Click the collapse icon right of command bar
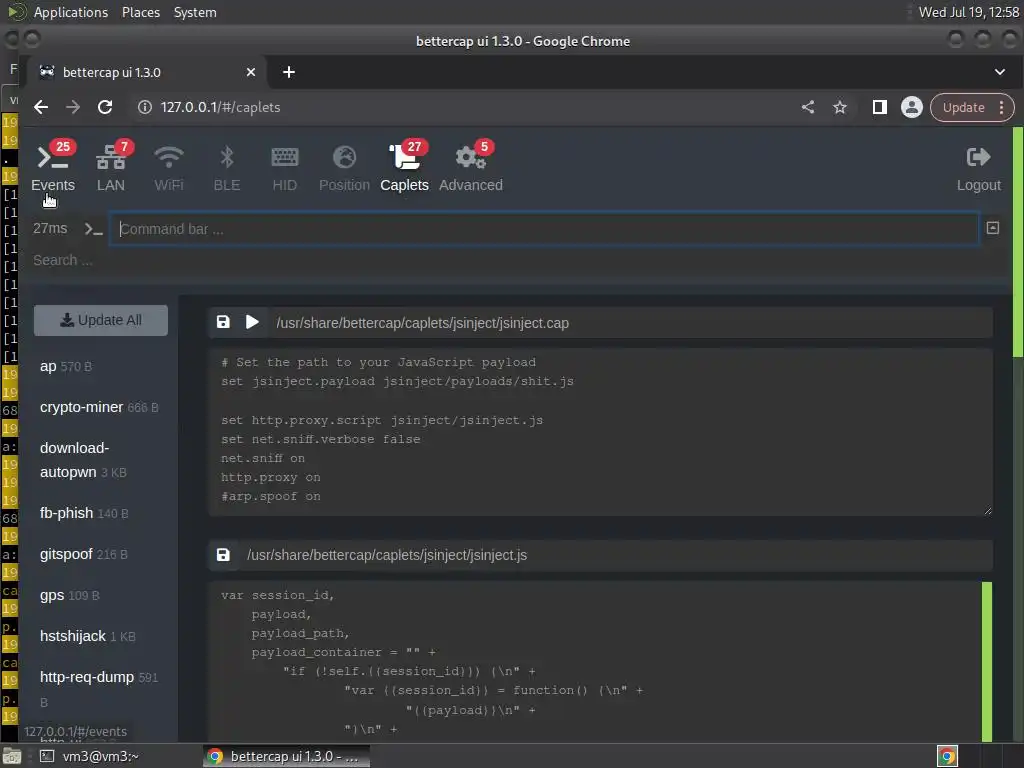This screenshot has width=1024, height=768. [x=993, y=228]
